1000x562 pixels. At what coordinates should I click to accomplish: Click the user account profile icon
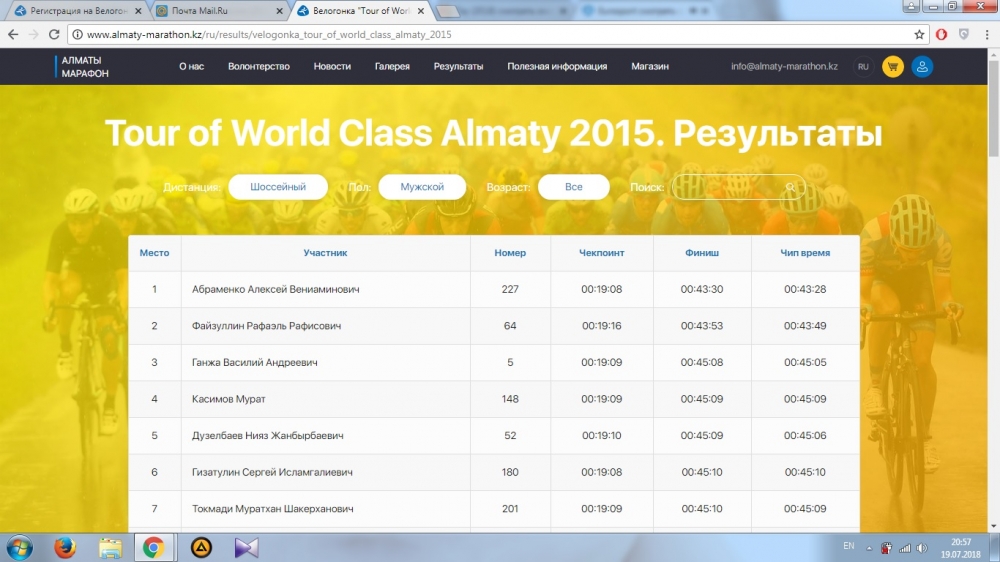[922, 67]
